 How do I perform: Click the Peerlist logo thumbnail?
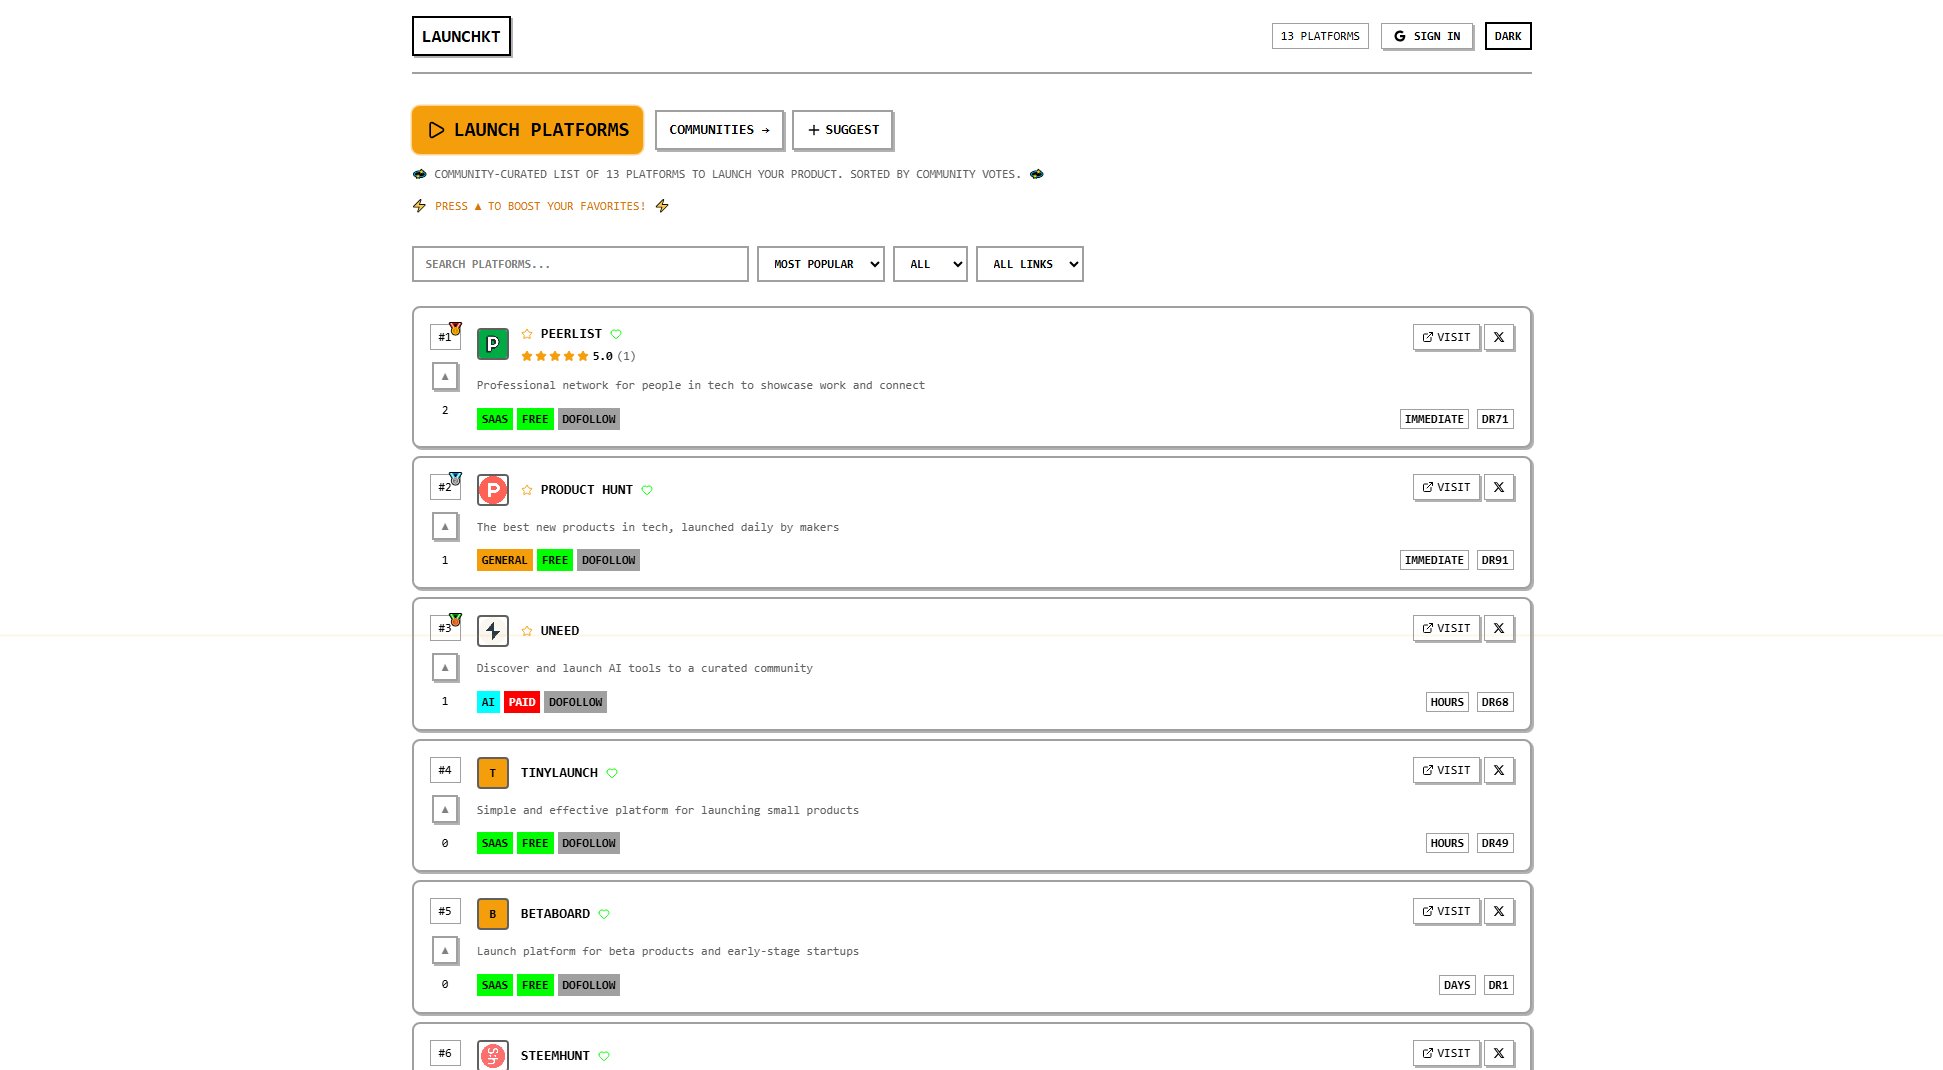point(493,344)
